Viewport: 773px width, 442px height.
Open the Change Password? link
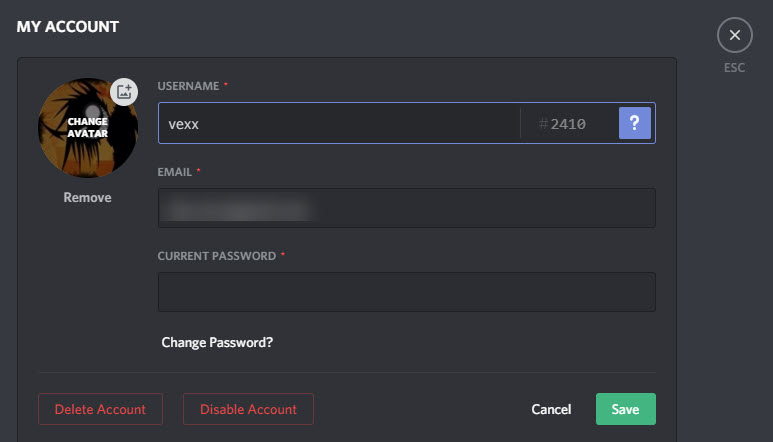coord(217,342)
